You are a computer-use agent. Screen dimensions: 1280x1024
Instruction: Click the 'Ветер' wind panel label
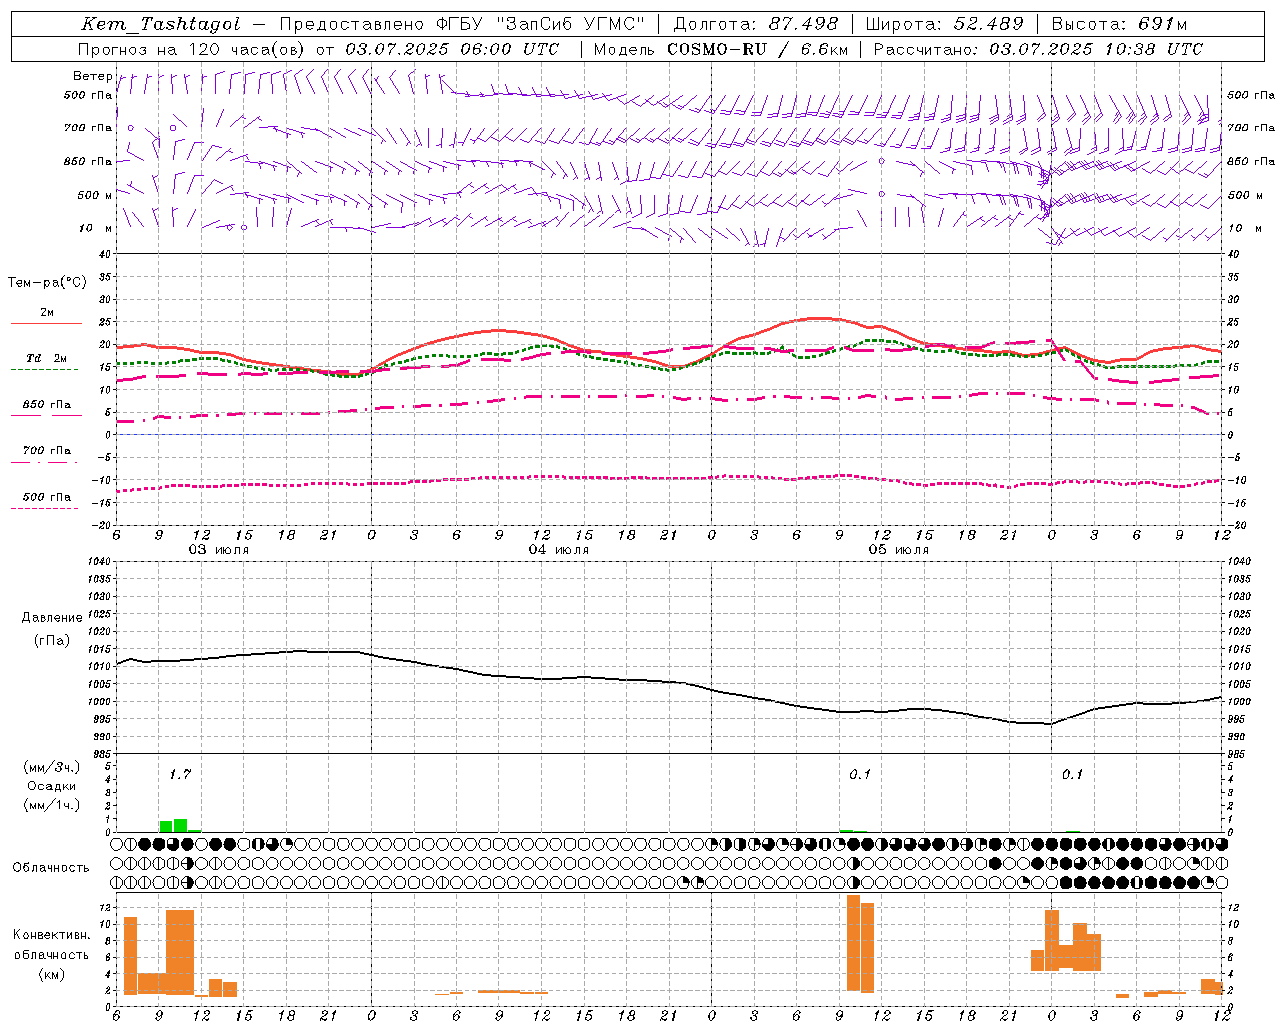pos(92,76)
